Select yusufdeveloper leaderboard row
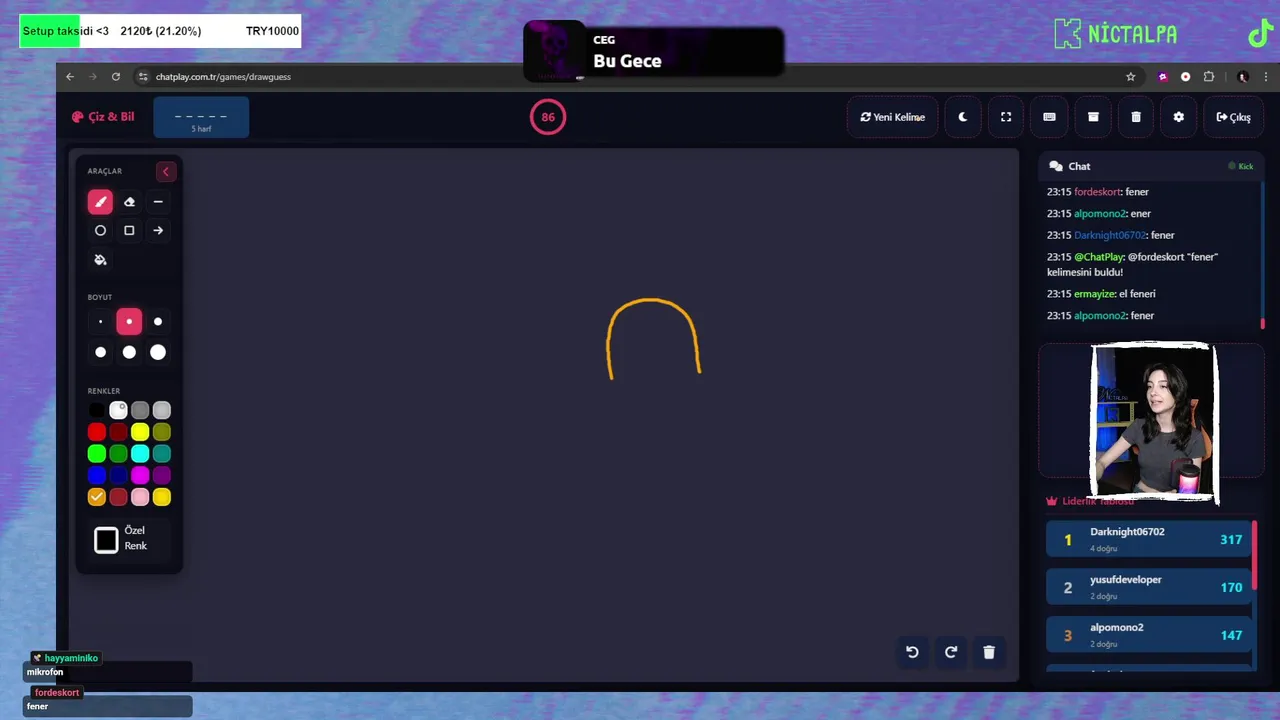 tap(1149, 587)
